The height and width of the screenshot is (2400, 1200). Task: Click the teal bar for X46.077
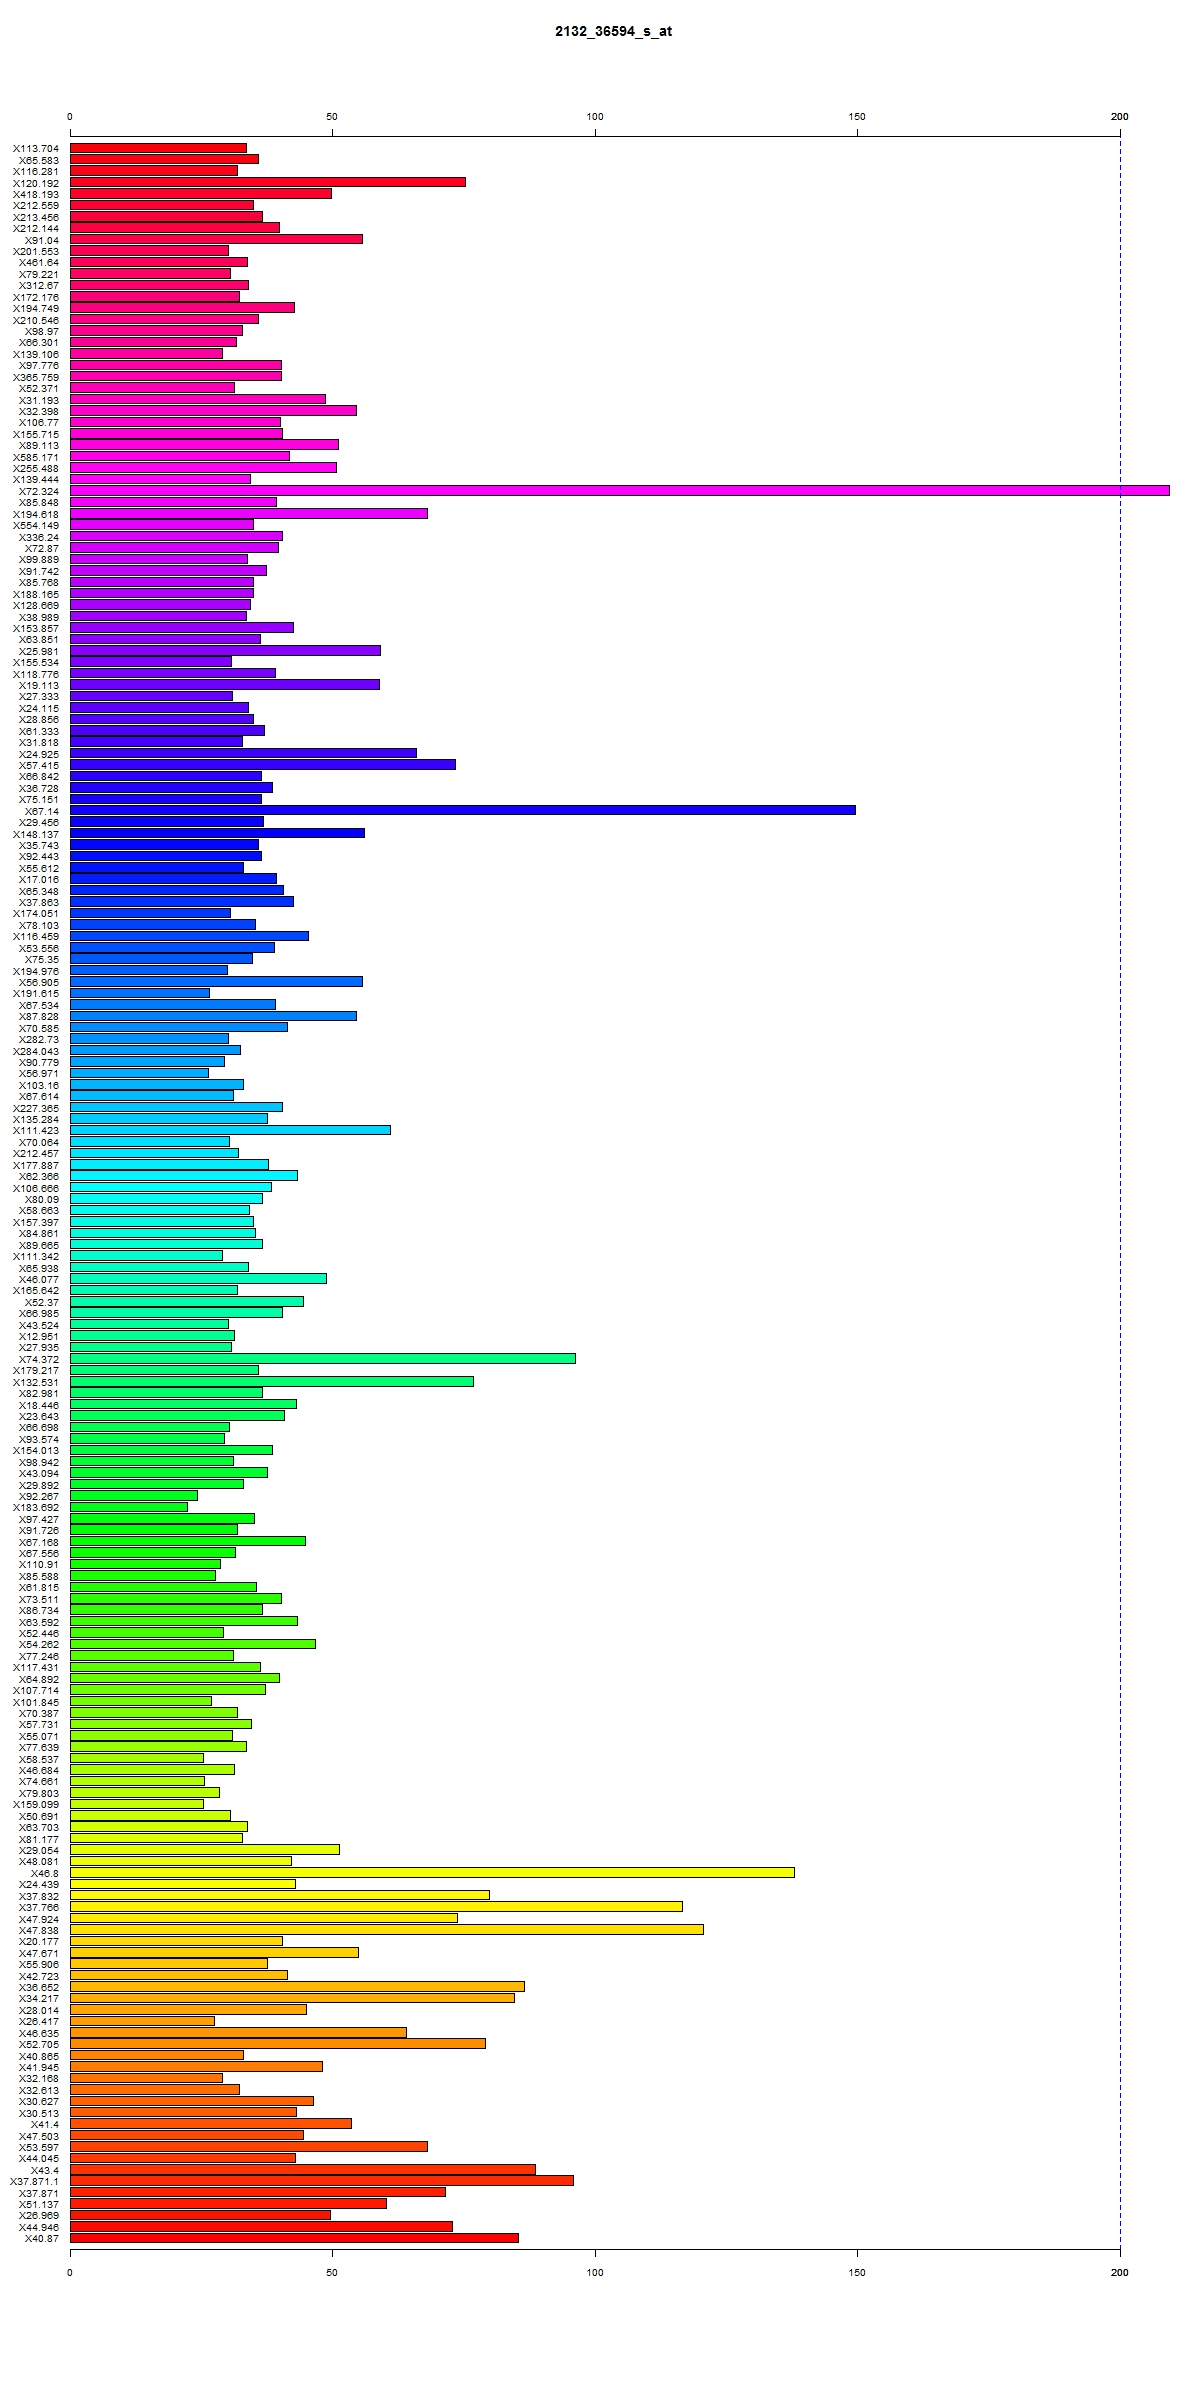coord(198,1278)
